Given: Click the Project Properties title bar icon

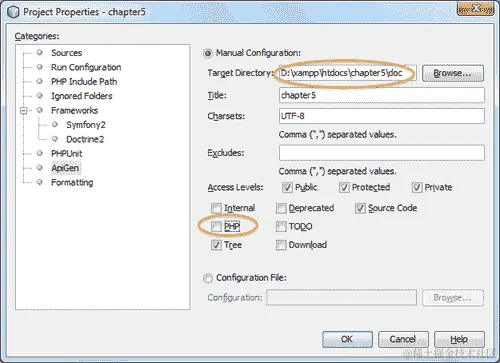Looking at the screenshot, I should [13, 12].
